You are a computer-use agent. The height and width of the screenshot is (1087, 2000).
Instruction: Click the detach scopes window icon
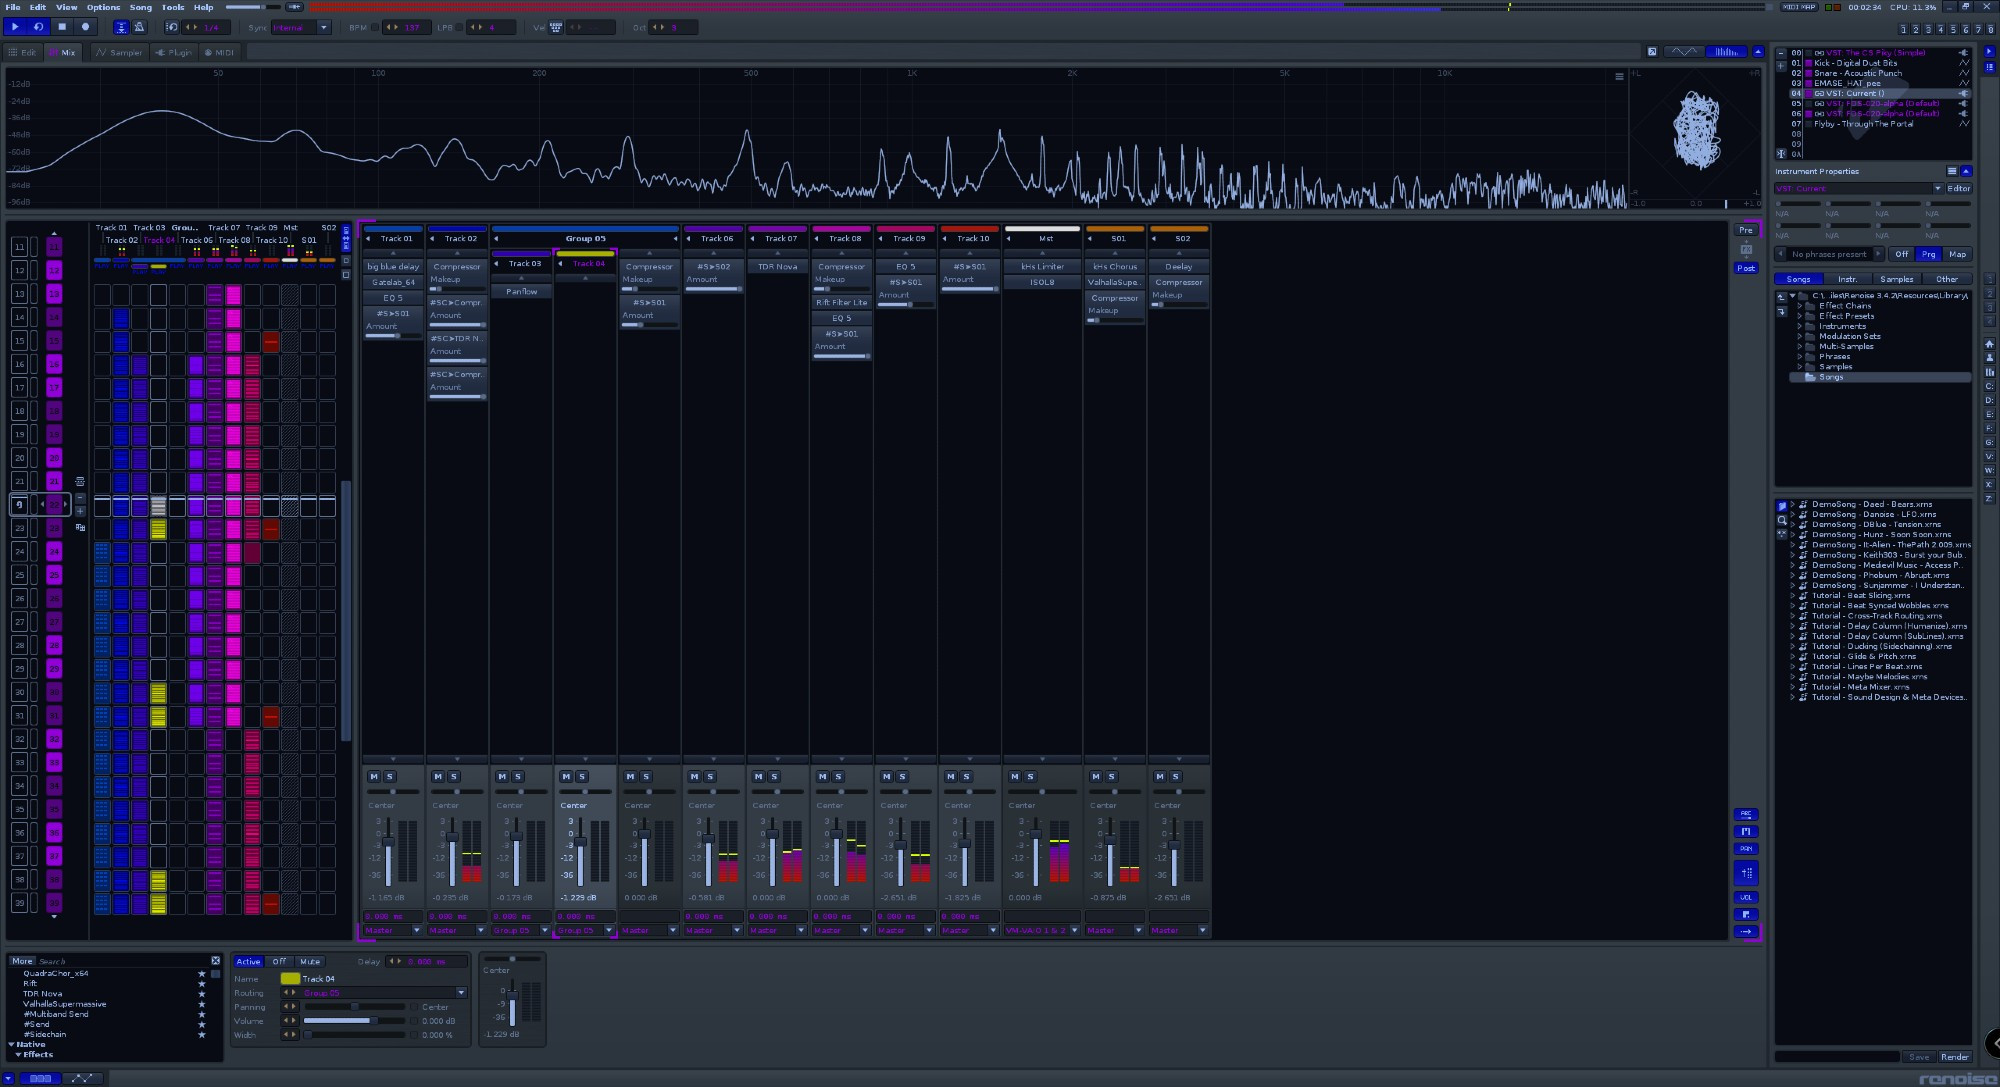[x=1652, y=52]
